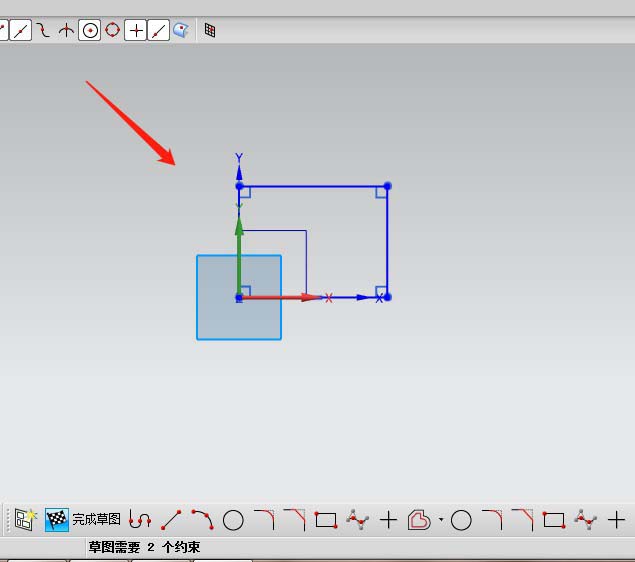Toggle the Control Point snap icon
This screenshot has height=562, width=635.
click(x=43, y=30)
